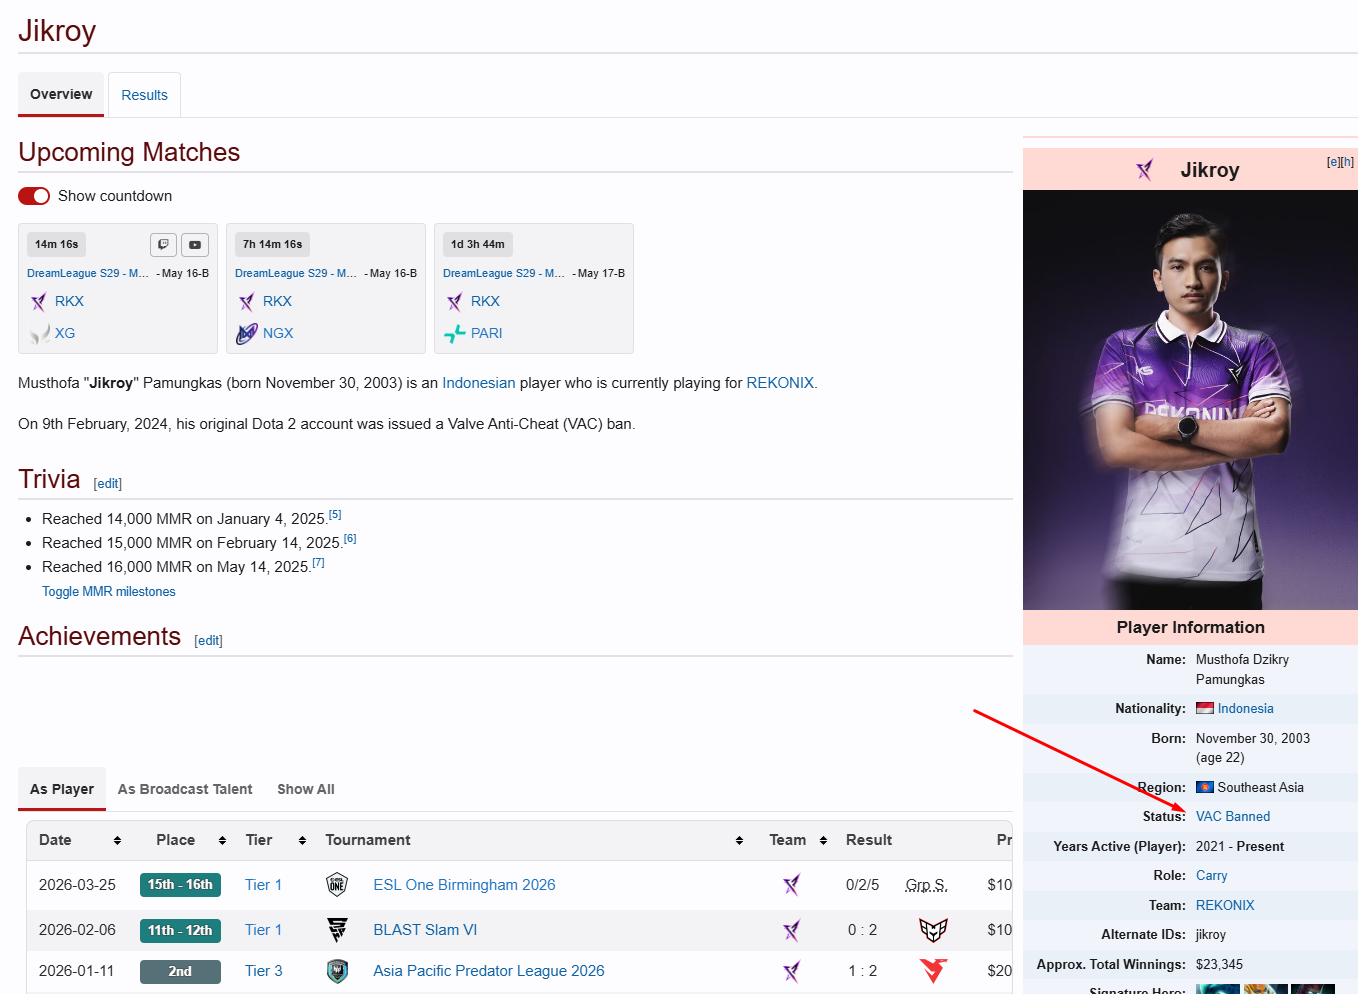Sort the table by Tournament column arrows
The height and width of the screenshot is (994, 1358).
739,841
